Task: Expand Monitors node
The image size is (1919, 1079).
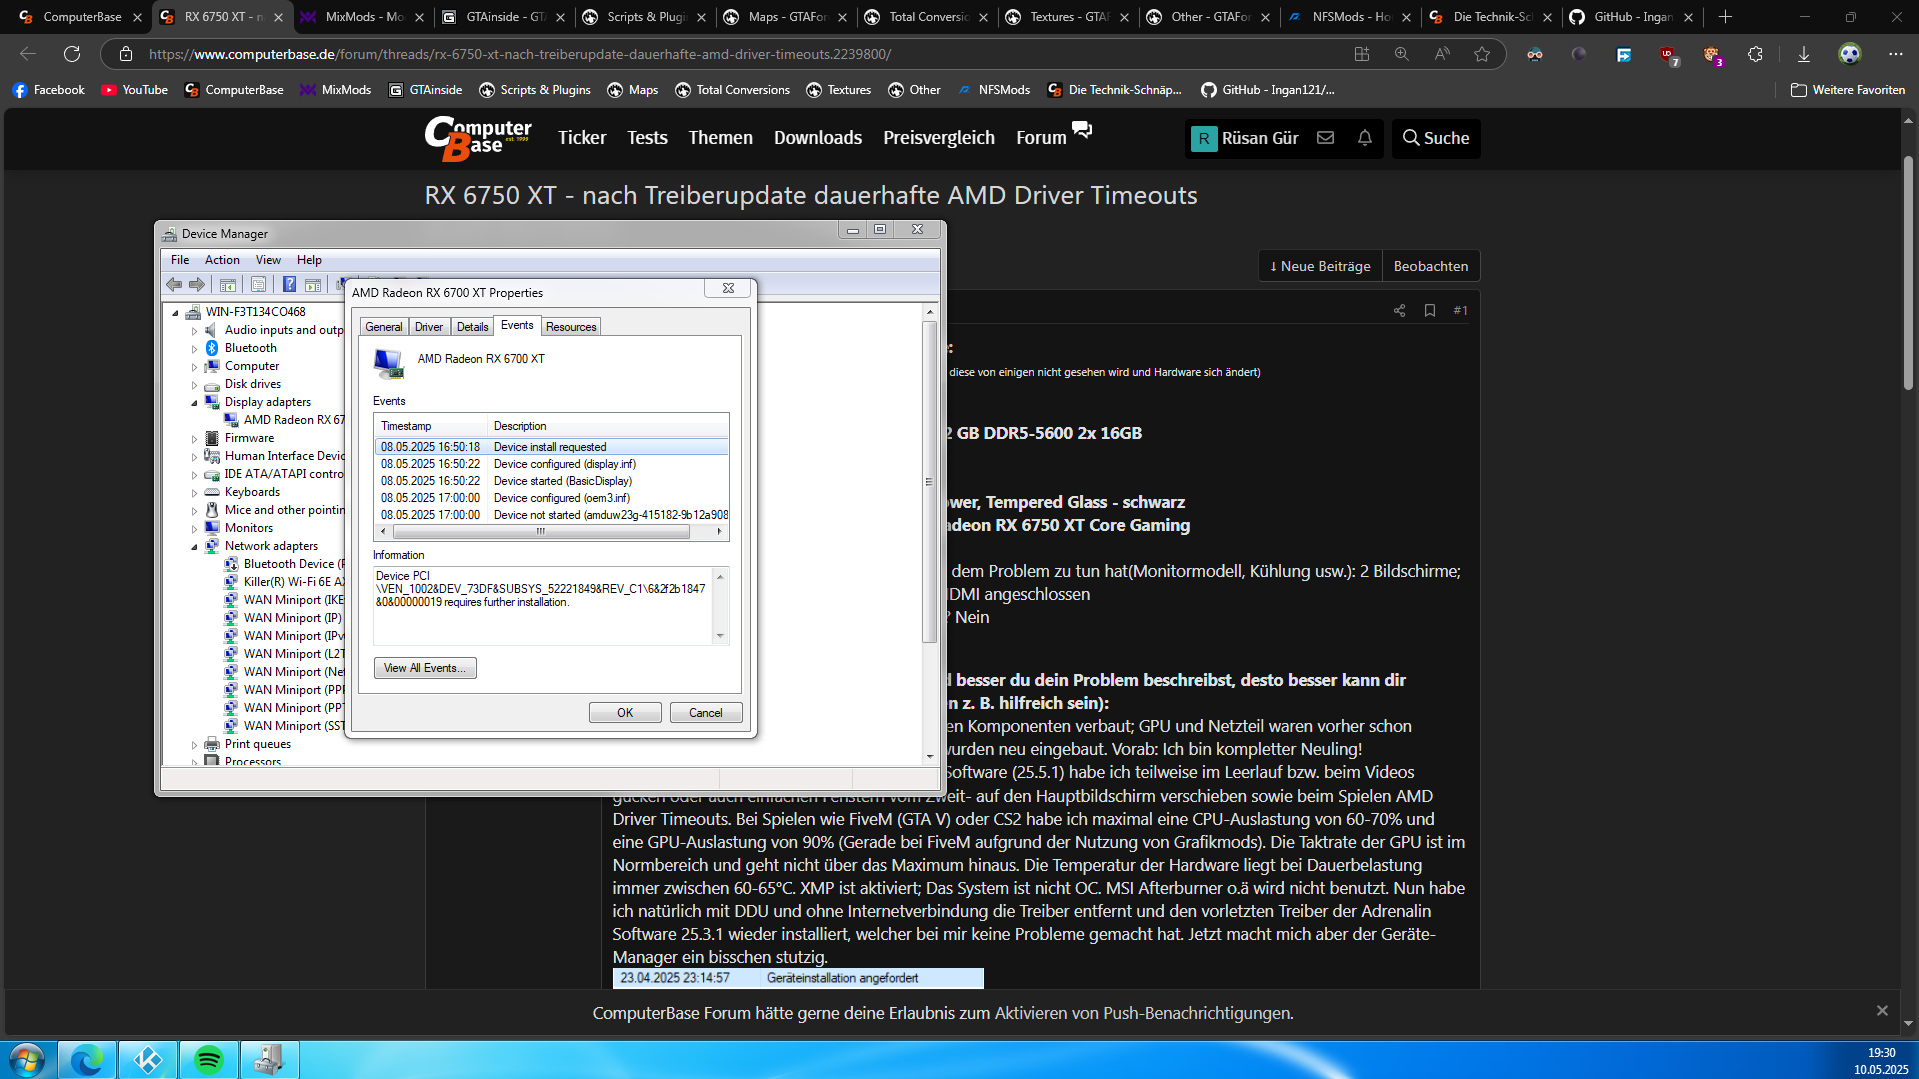Action: pos(195,528)
